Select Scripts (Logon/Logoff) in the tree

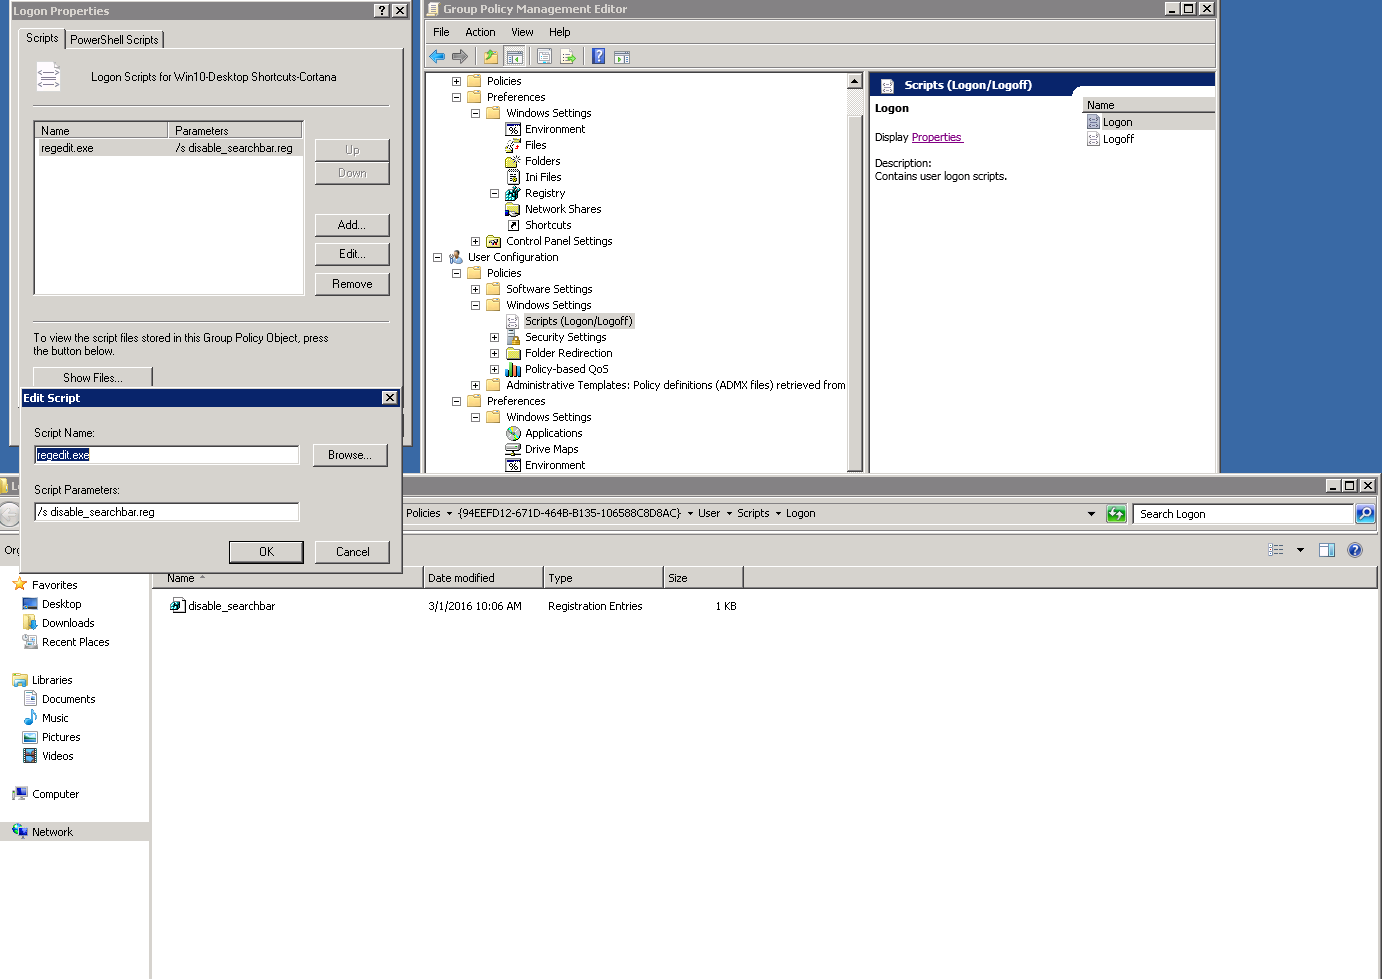(x=578, y=321)
